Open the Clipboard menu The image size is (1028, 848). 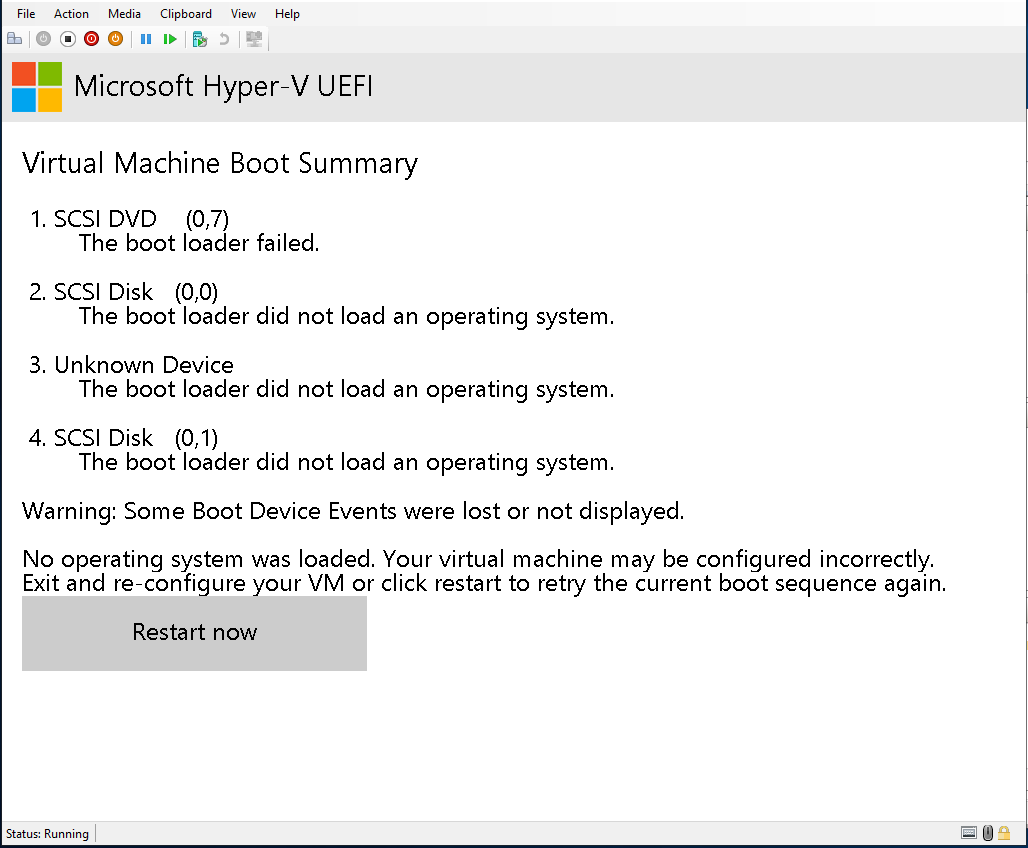pyautogui.click(x=186, y=14)
